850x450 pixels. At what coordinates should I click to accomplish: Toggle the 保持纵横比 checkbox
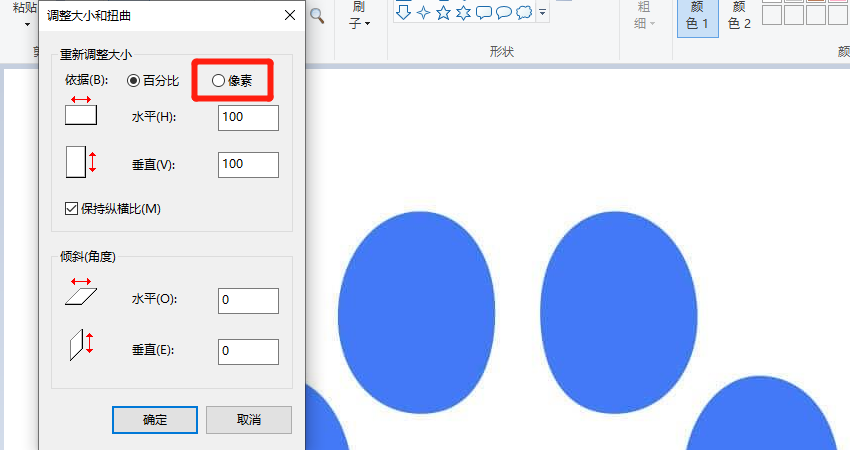pyautogui.click(x=71, y=208)
